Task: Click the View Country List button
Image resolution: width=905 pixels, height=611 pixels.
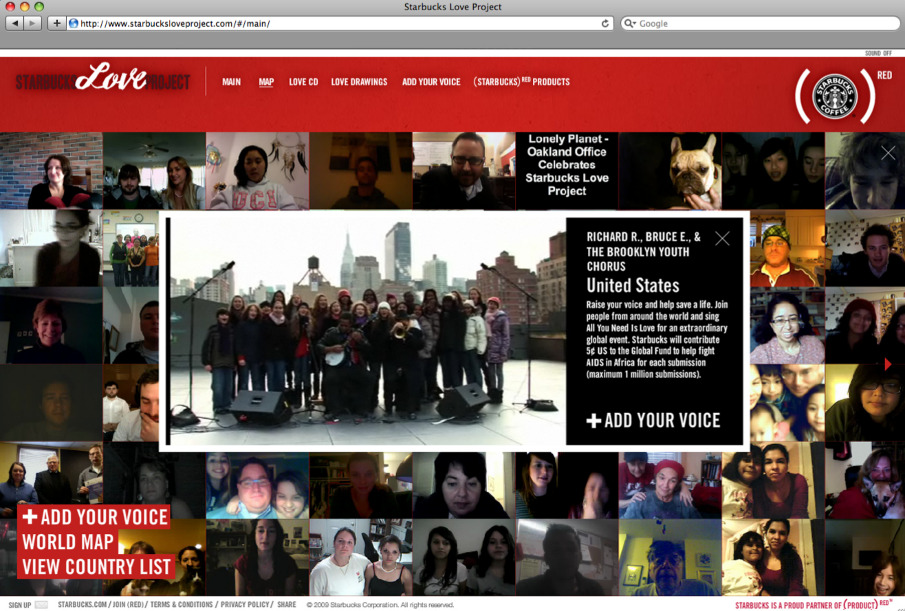Action: pos(96,567)
